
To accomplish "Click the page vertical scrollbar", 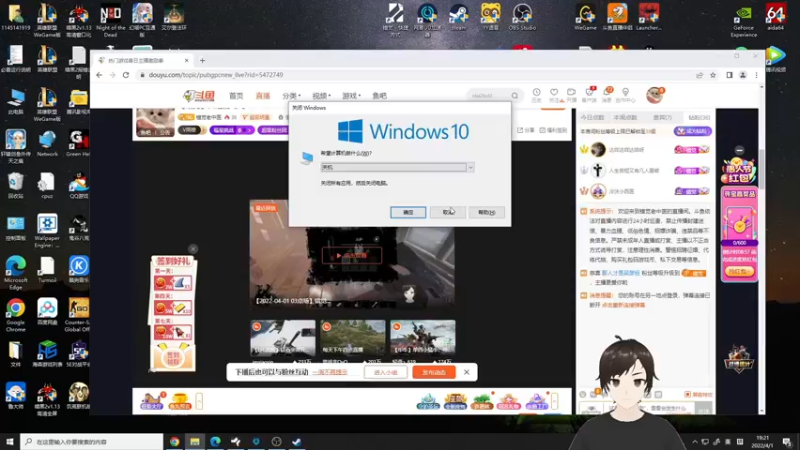I will (x=762, y=168).
